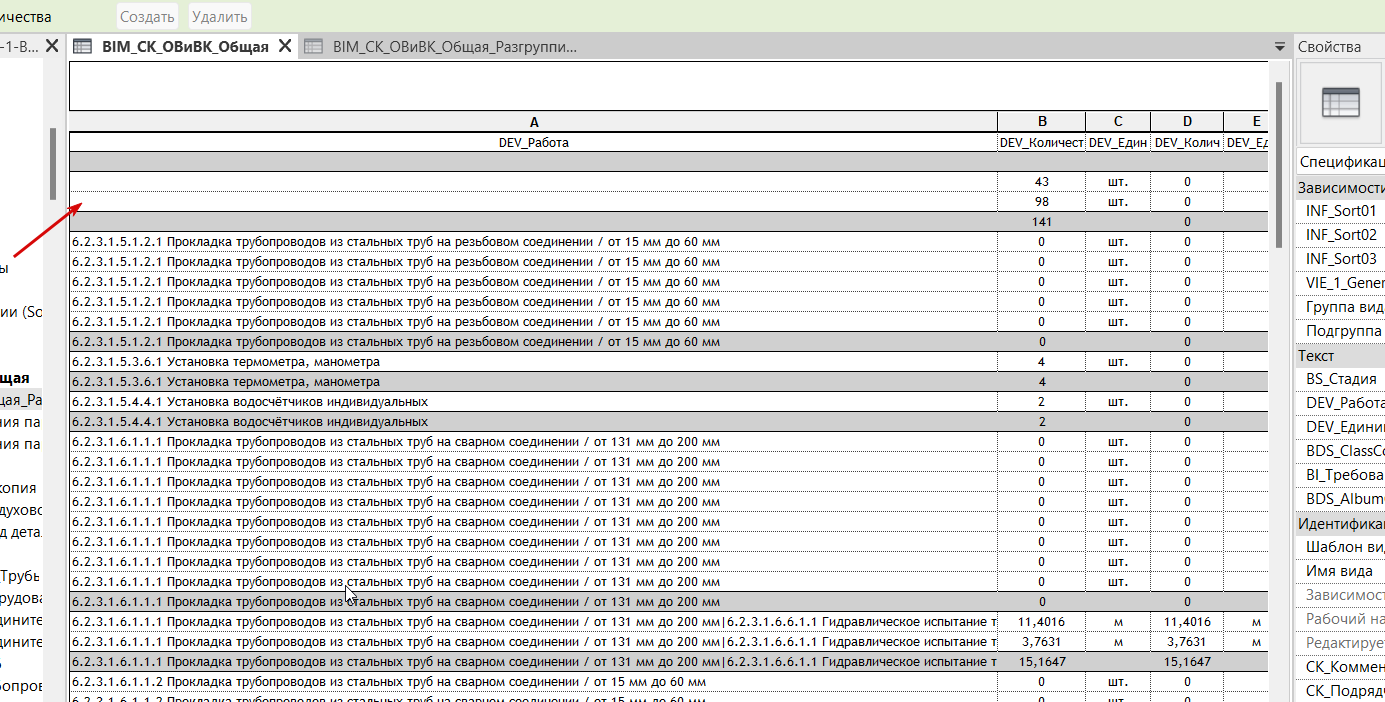1385x702 pixels.
Task: Select the Шаблон вид property
Action: point(1341,547)
